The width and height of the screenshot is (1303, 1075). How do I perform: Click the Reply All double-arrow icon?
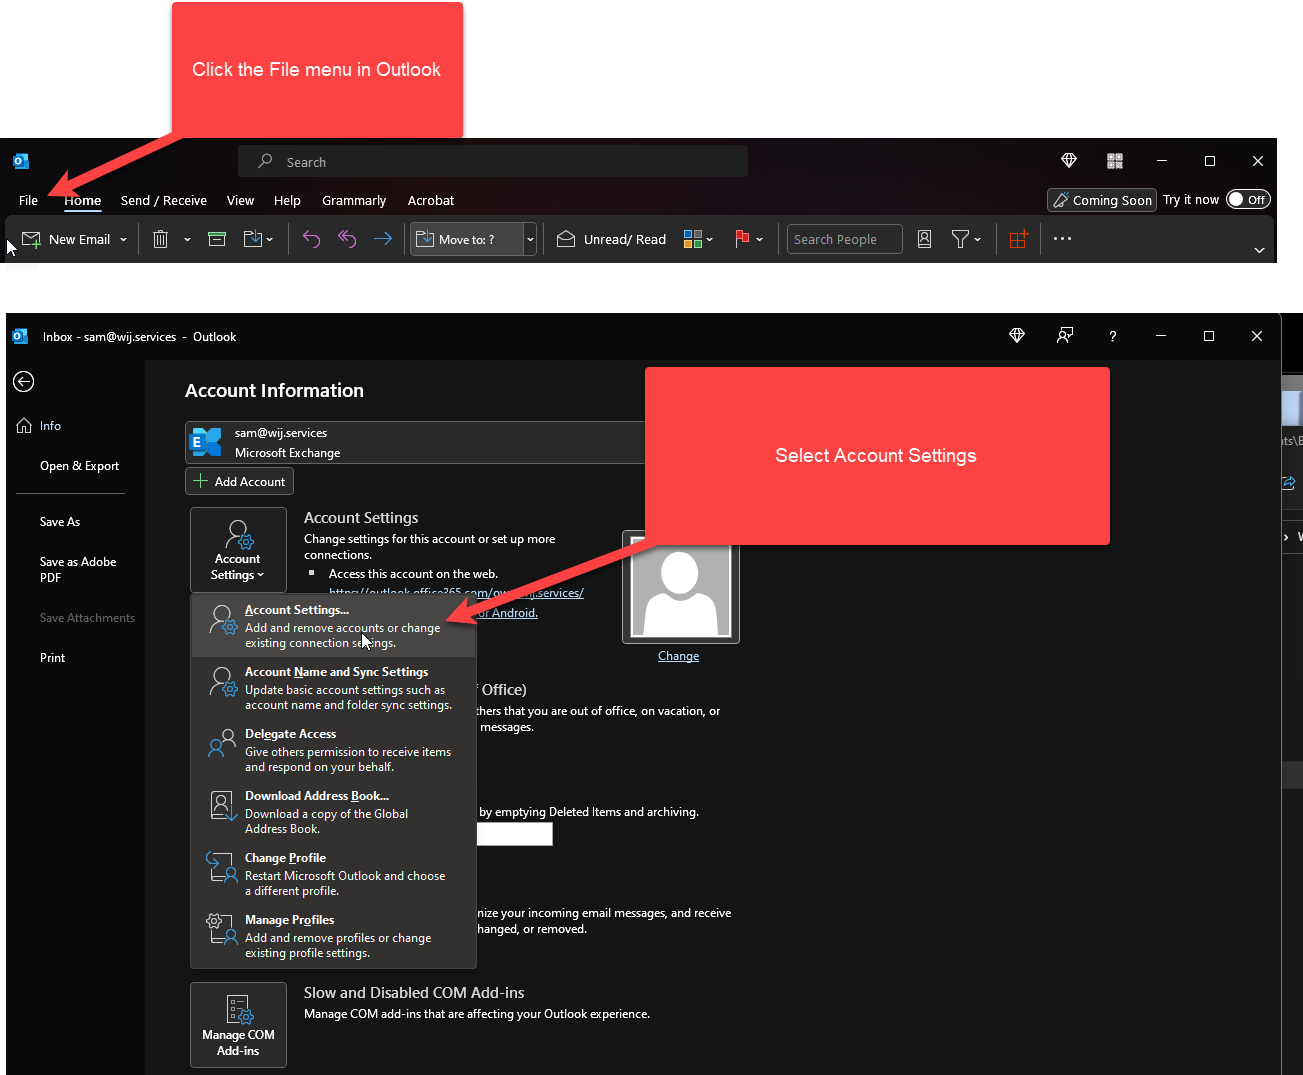click(x=347, y=239)
